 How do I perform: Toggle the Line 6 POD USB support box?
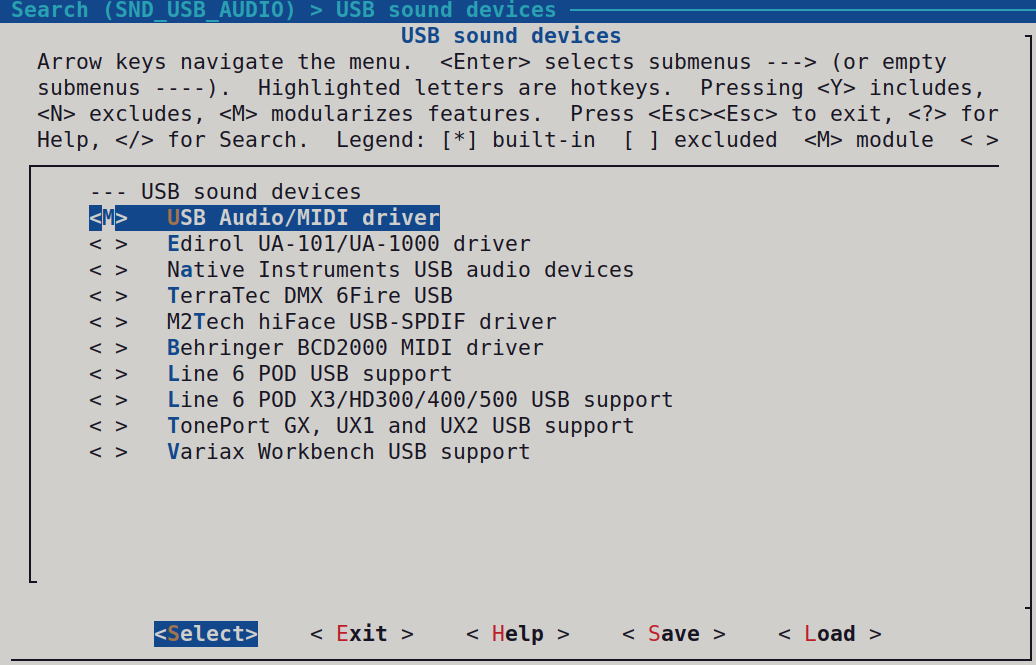pos(108,374)
